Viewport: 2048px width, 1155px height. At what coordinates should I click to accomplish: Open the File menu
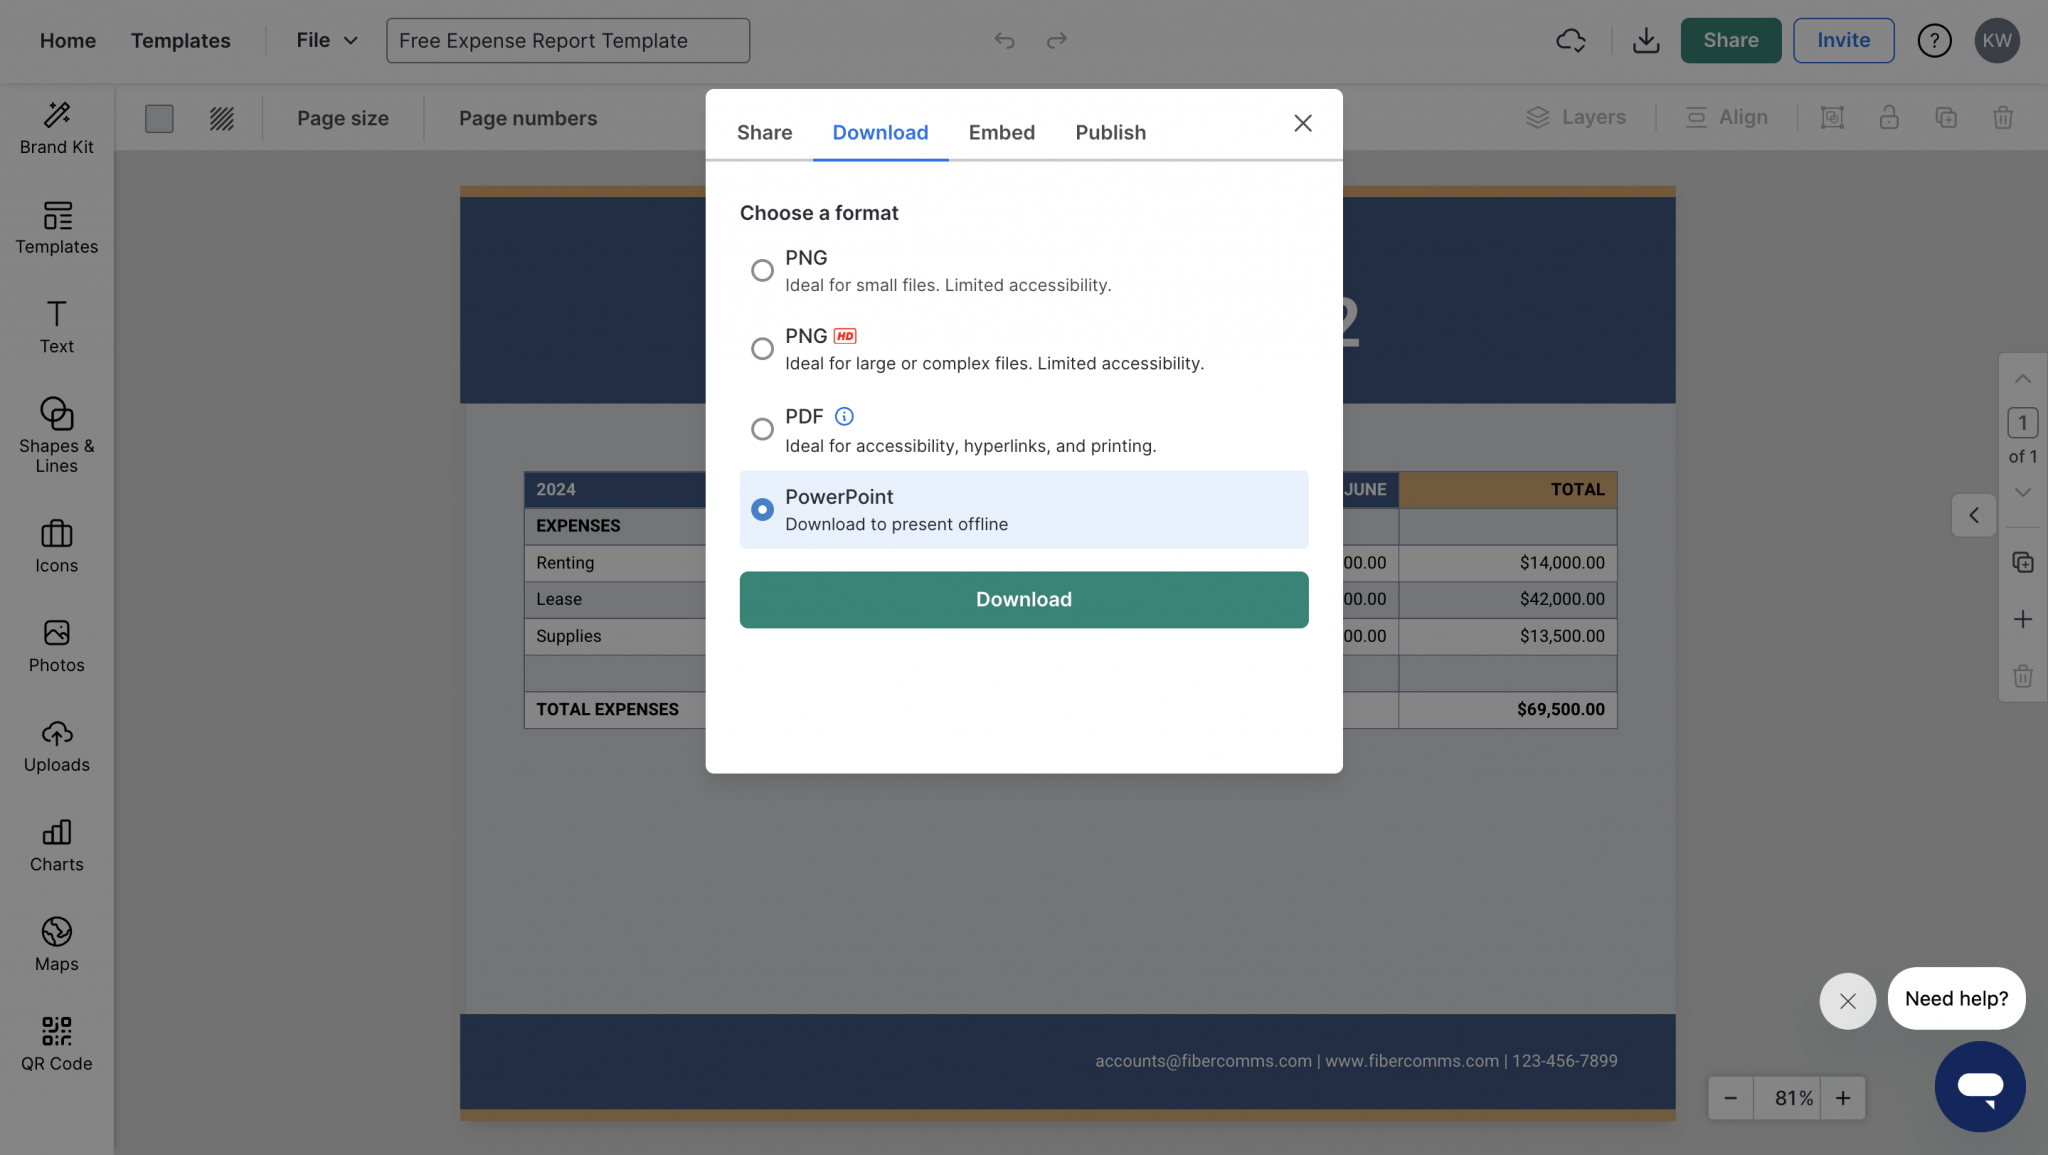326,40
